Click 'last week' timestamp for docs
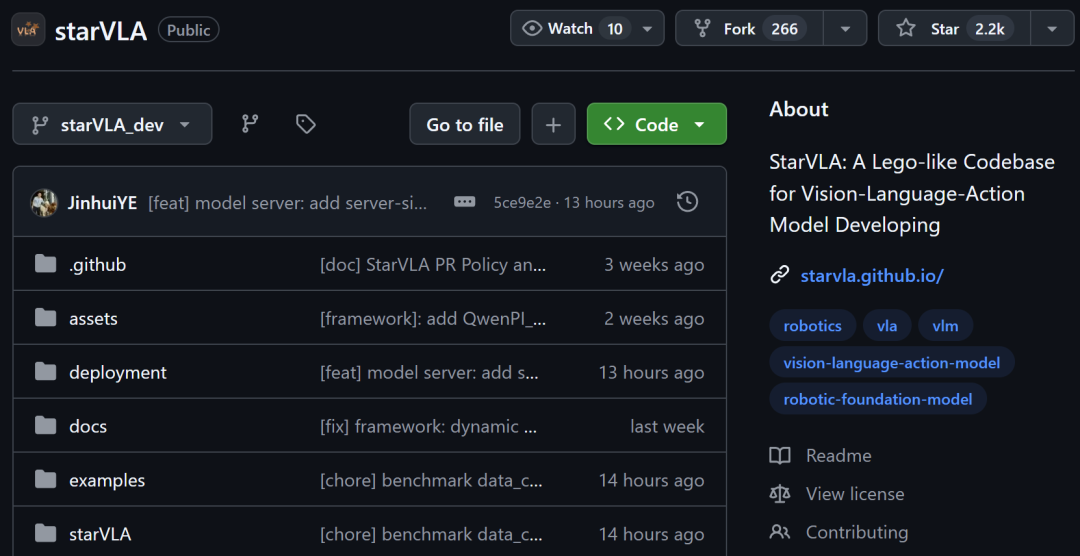This screenshot has width=1080, height=556. pos(667,426)
